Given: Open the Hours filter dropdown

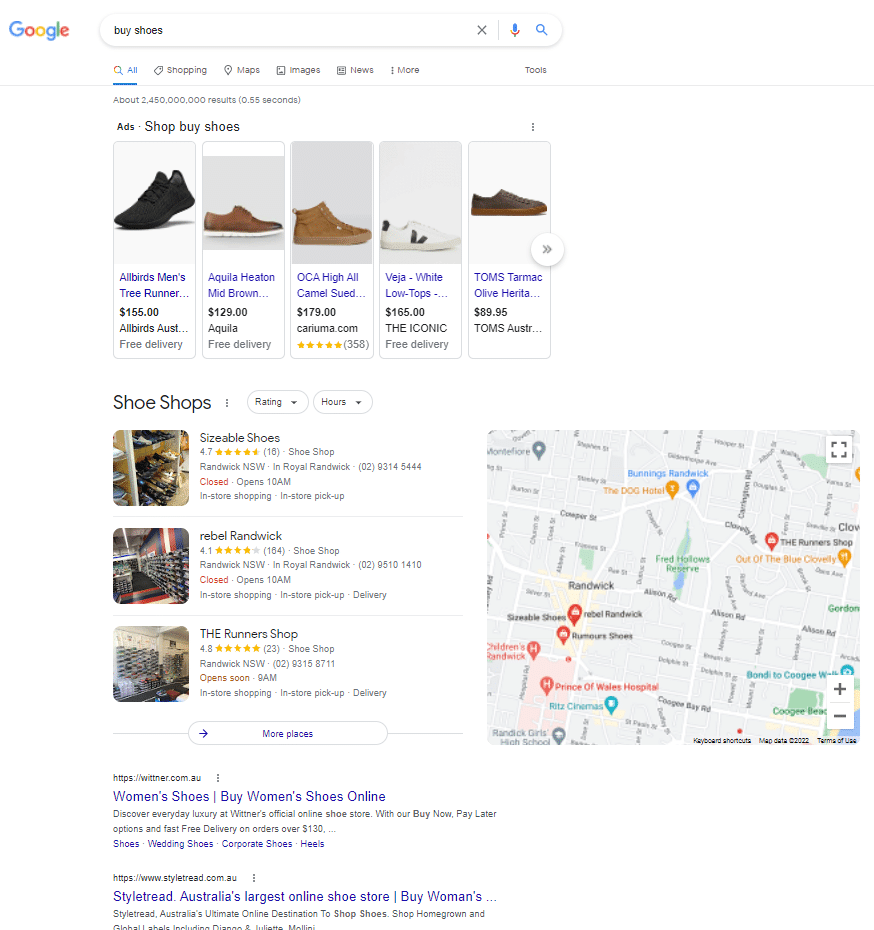Looking at the screenshot, I should (x=342, y=402).
